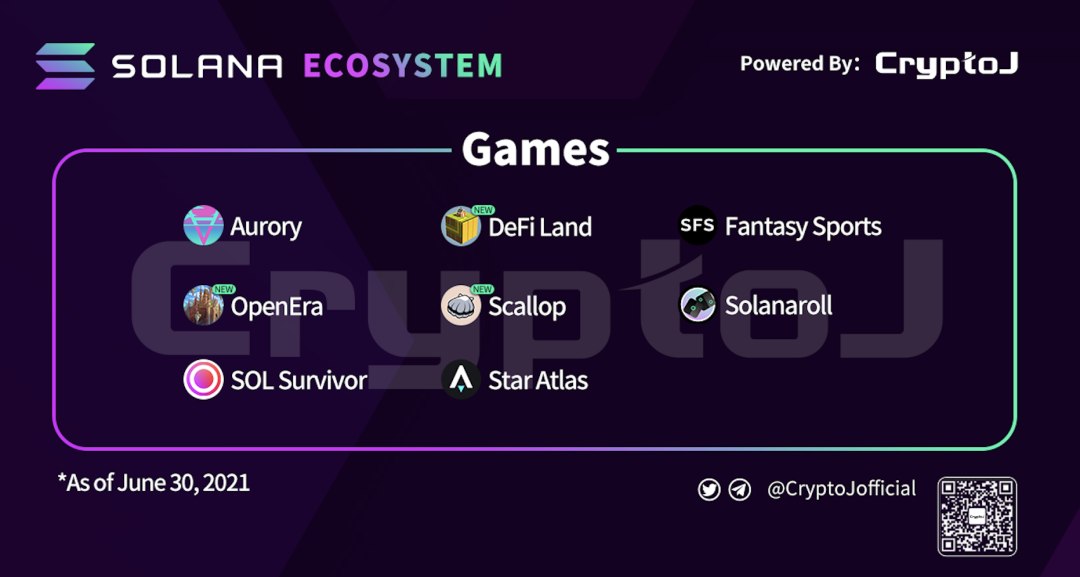Select the QR code image

(x=977, y=516)
